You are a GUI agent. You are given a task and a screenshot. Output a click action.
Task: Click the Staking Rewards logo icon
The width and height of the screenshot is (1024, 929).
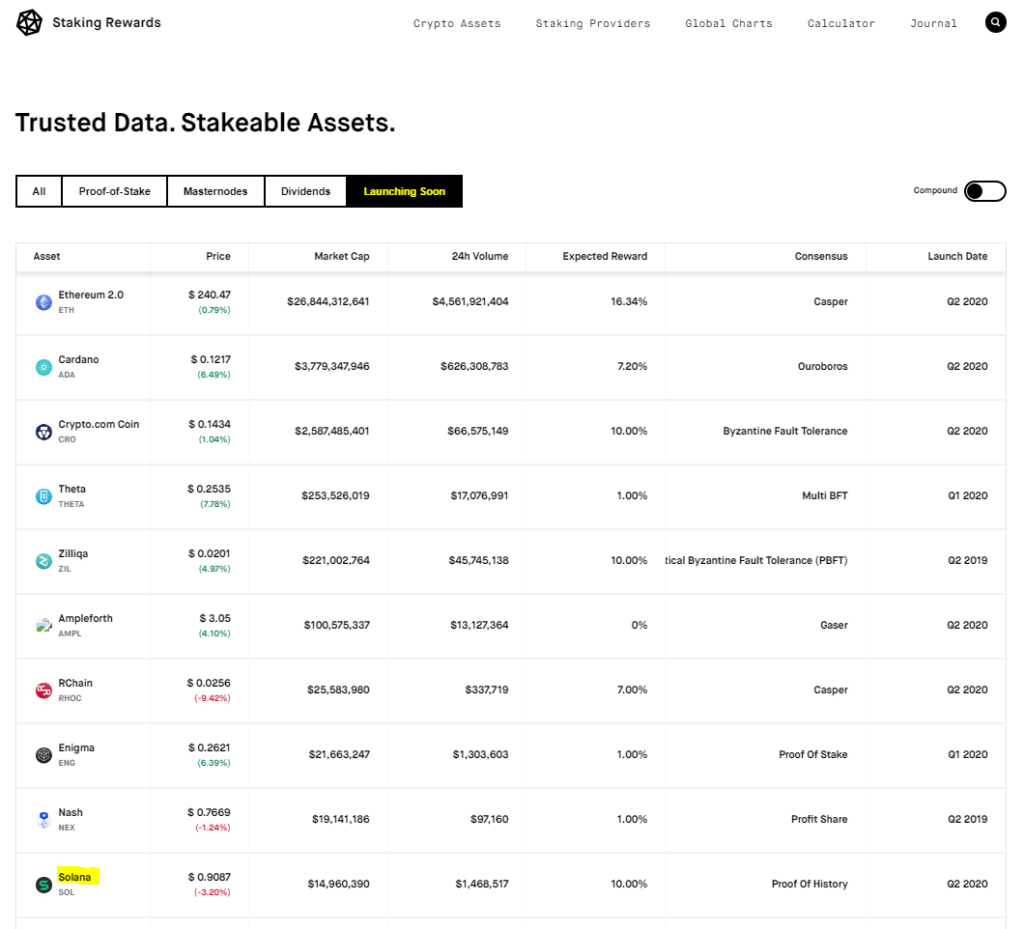click(29, 23)
